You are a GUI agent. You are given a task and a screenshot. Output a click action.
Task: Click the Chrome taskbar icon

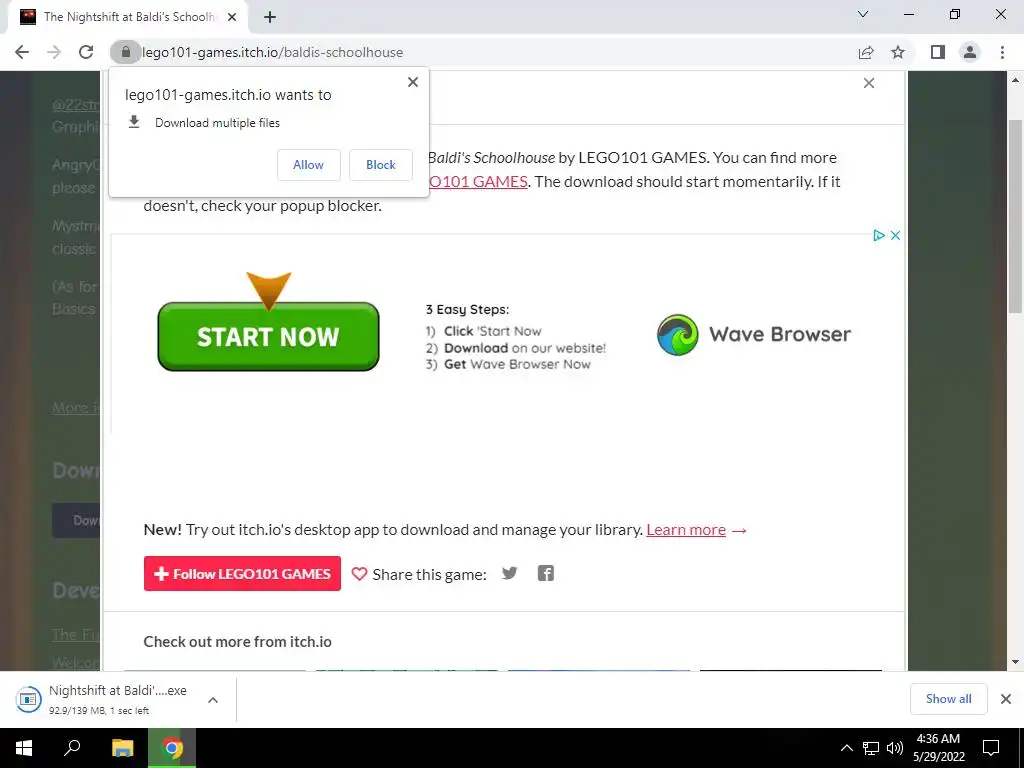[x=172, y=748]
